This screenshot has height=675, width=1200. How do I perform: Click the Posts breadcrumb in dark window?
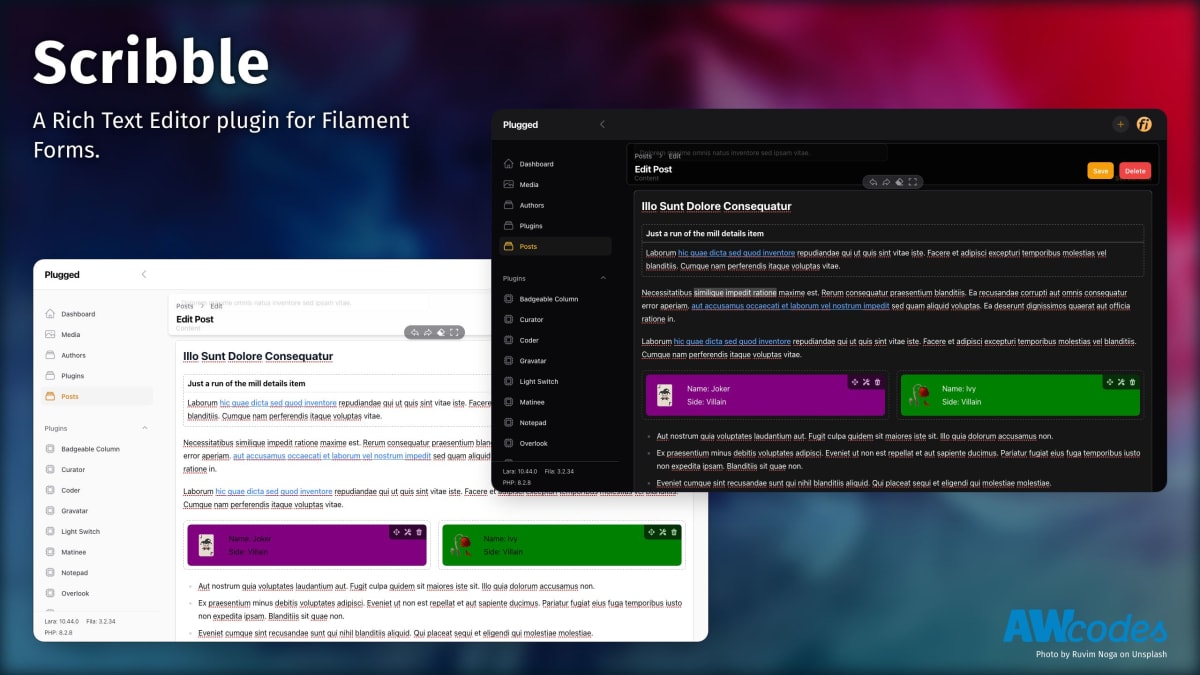[x=643, y=156]
